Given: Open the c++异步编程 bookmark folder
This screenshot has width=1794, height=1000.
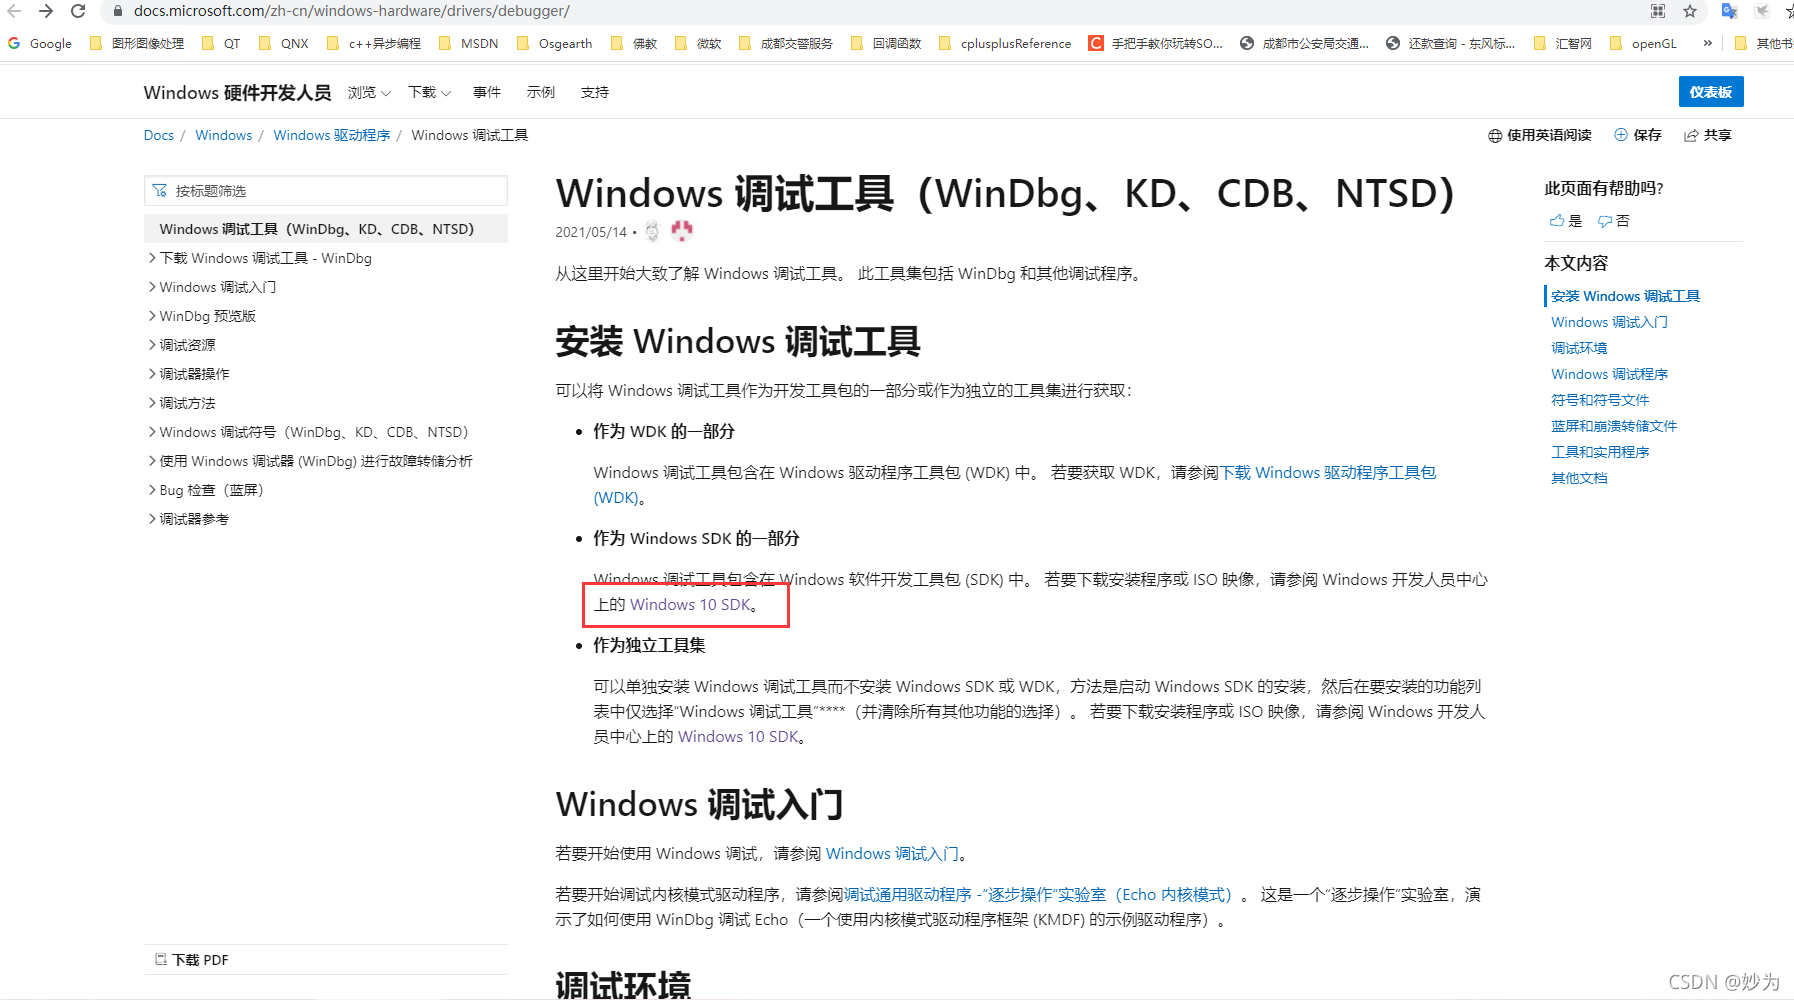Looking at the screenshot, I should pos(374,43).
